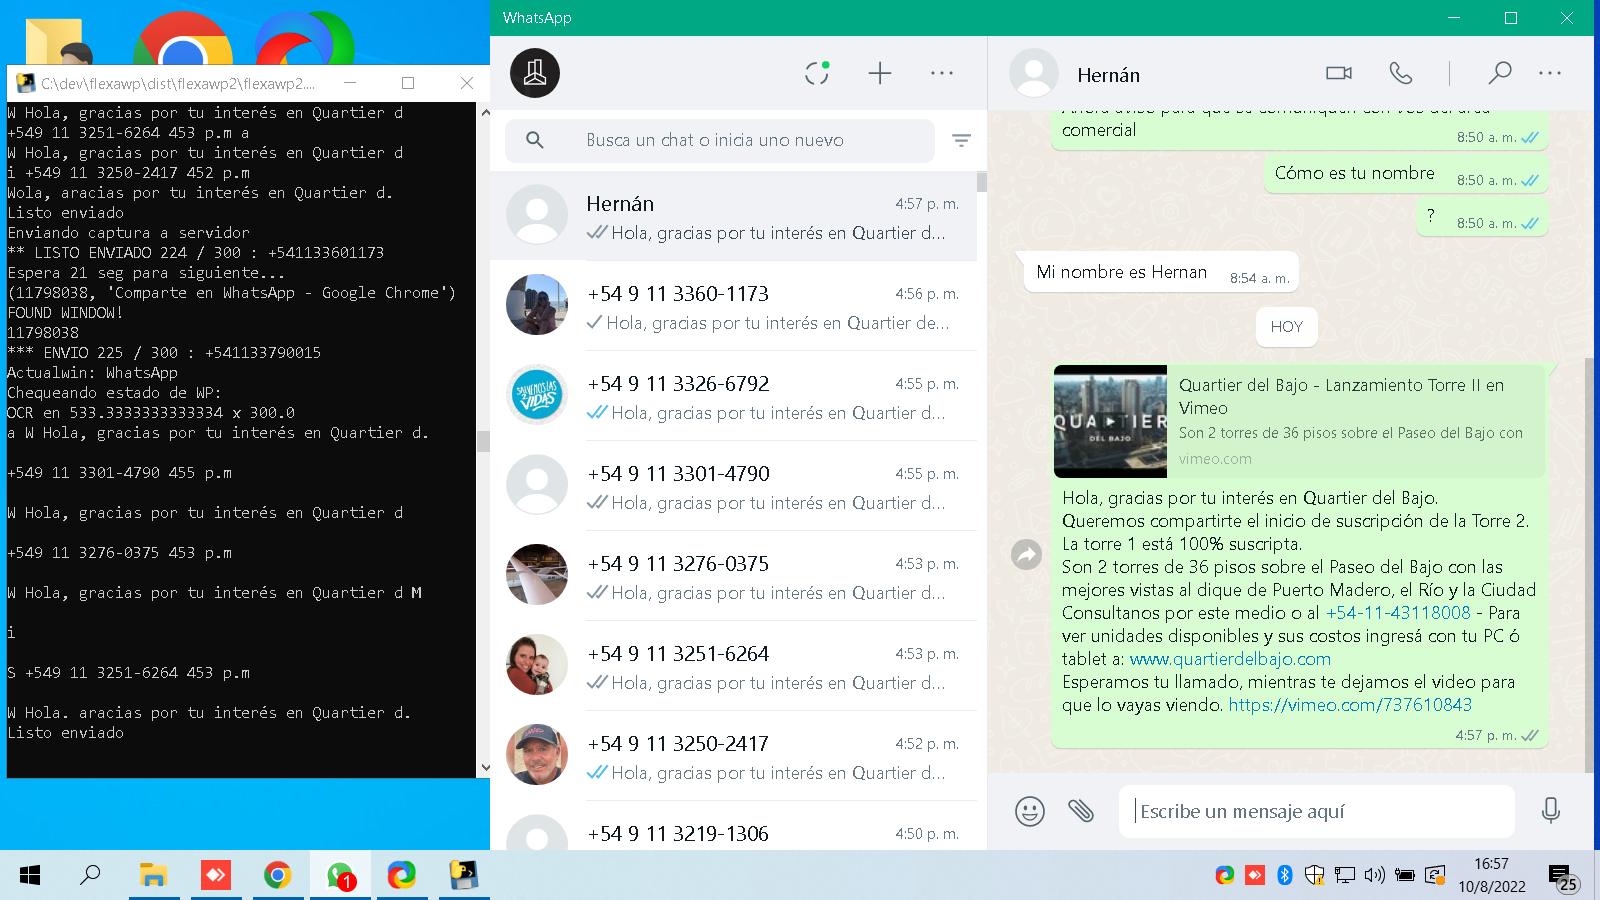
Task: Open conversation options menu dots
Action: pos(1550,73)
